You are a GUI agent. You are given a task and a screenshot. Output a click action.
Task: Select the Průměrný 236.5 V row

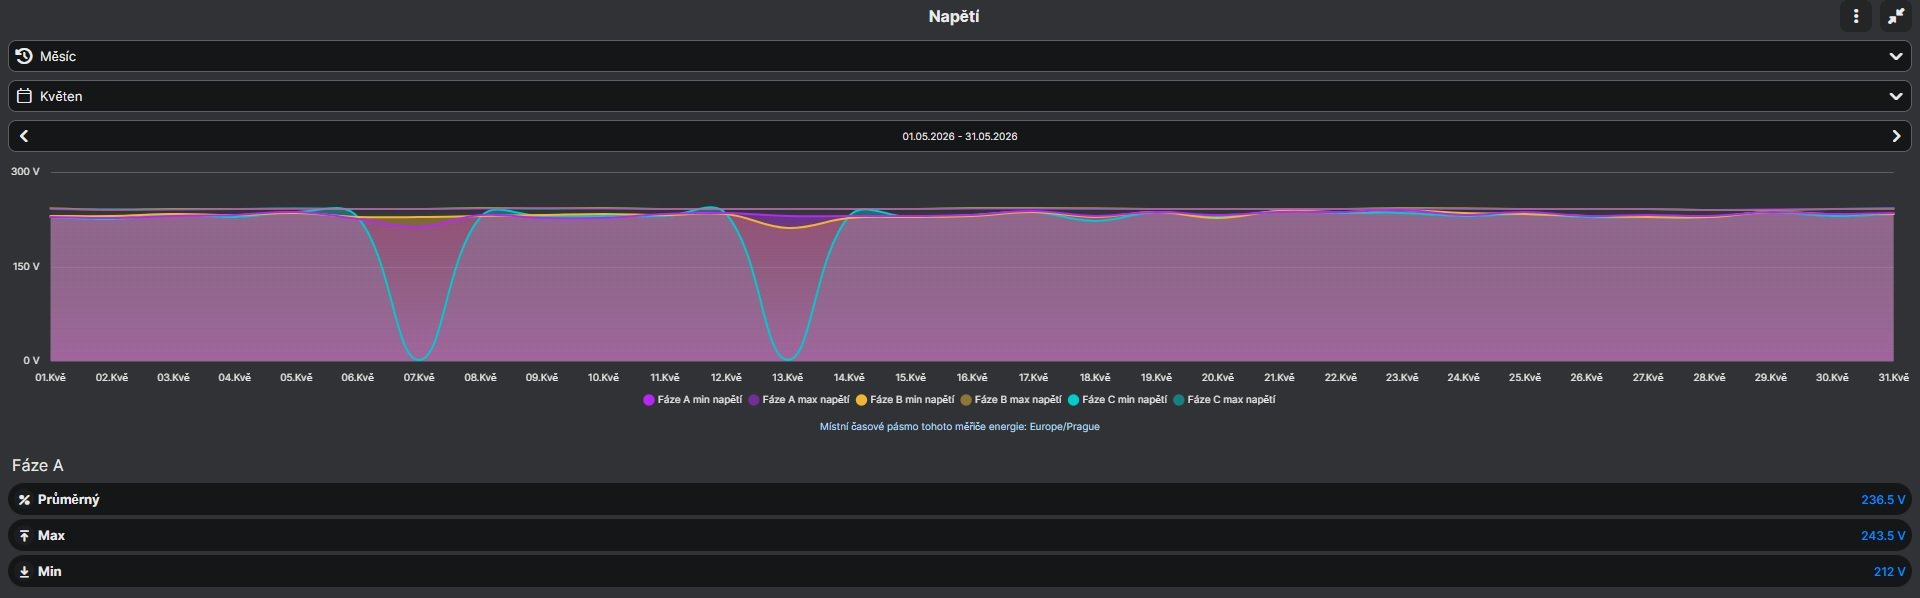(x=960, y=500)
